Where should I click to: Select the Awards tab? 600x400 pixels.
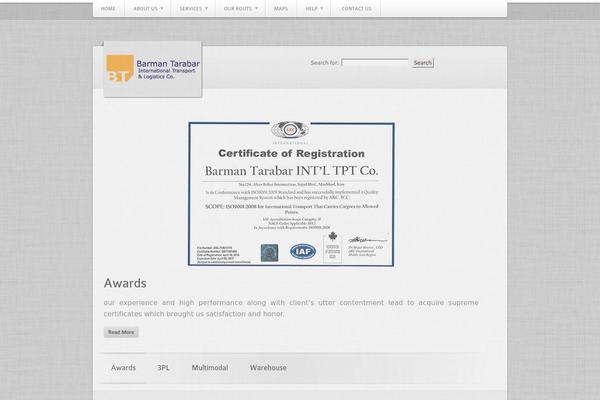pos(123,368)
